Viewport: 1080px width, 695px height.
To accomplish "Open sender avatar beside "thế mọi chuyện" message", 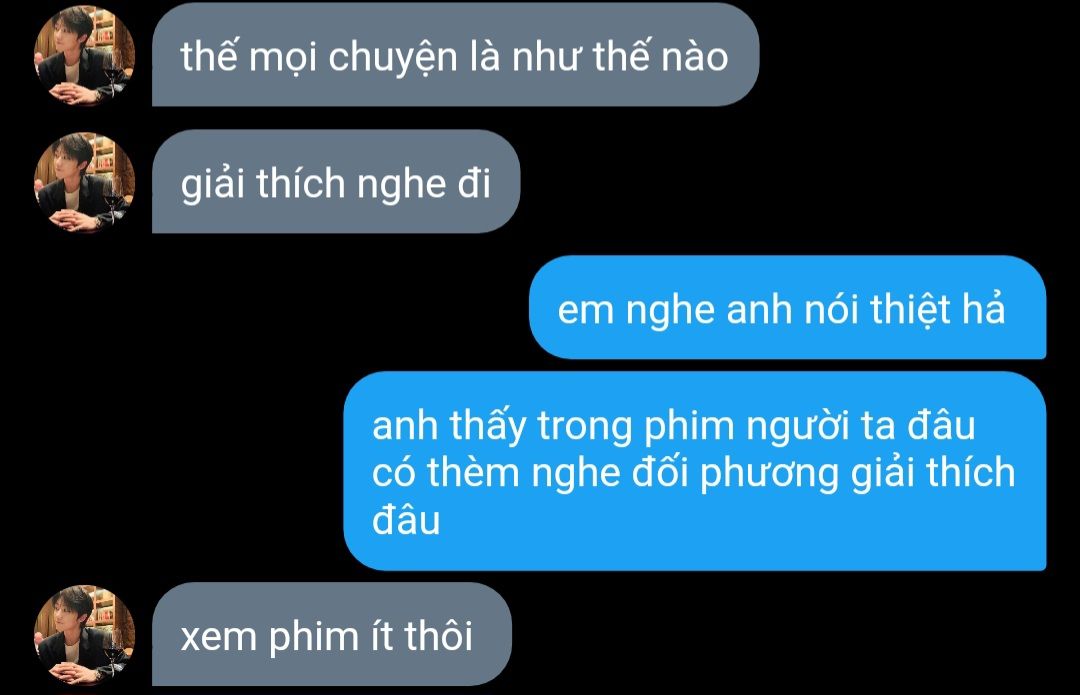I will 85,56.
